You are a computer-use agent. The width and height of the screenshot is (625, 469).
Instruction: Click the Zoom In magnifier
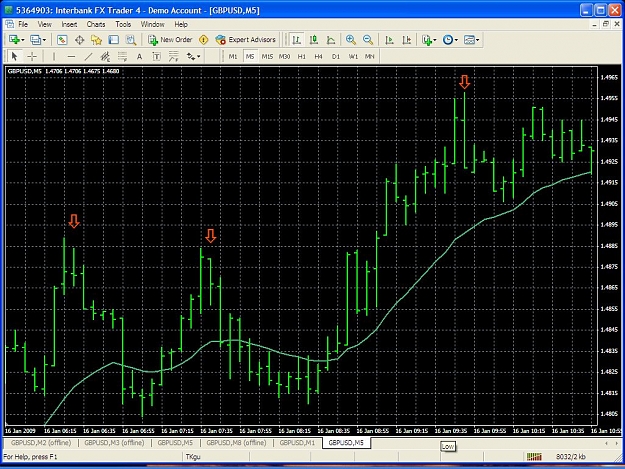(351, 39)
